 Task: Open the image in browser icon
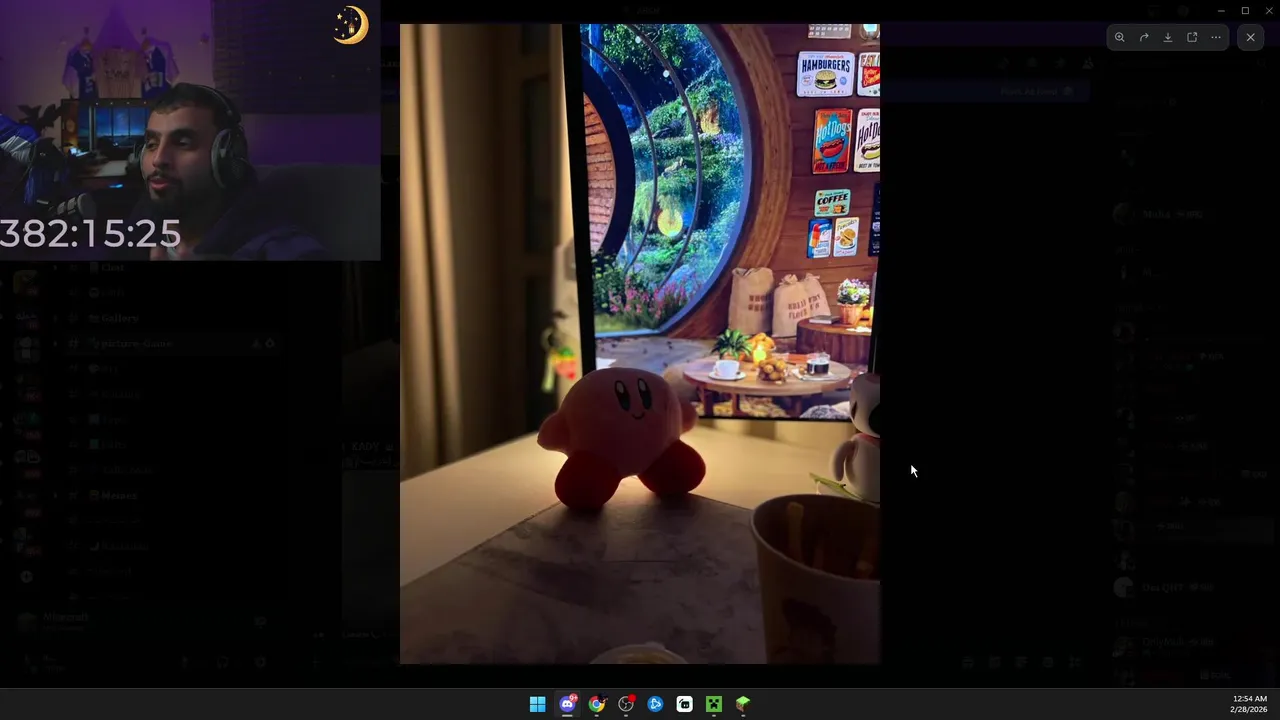click(x=1192, y=38)
